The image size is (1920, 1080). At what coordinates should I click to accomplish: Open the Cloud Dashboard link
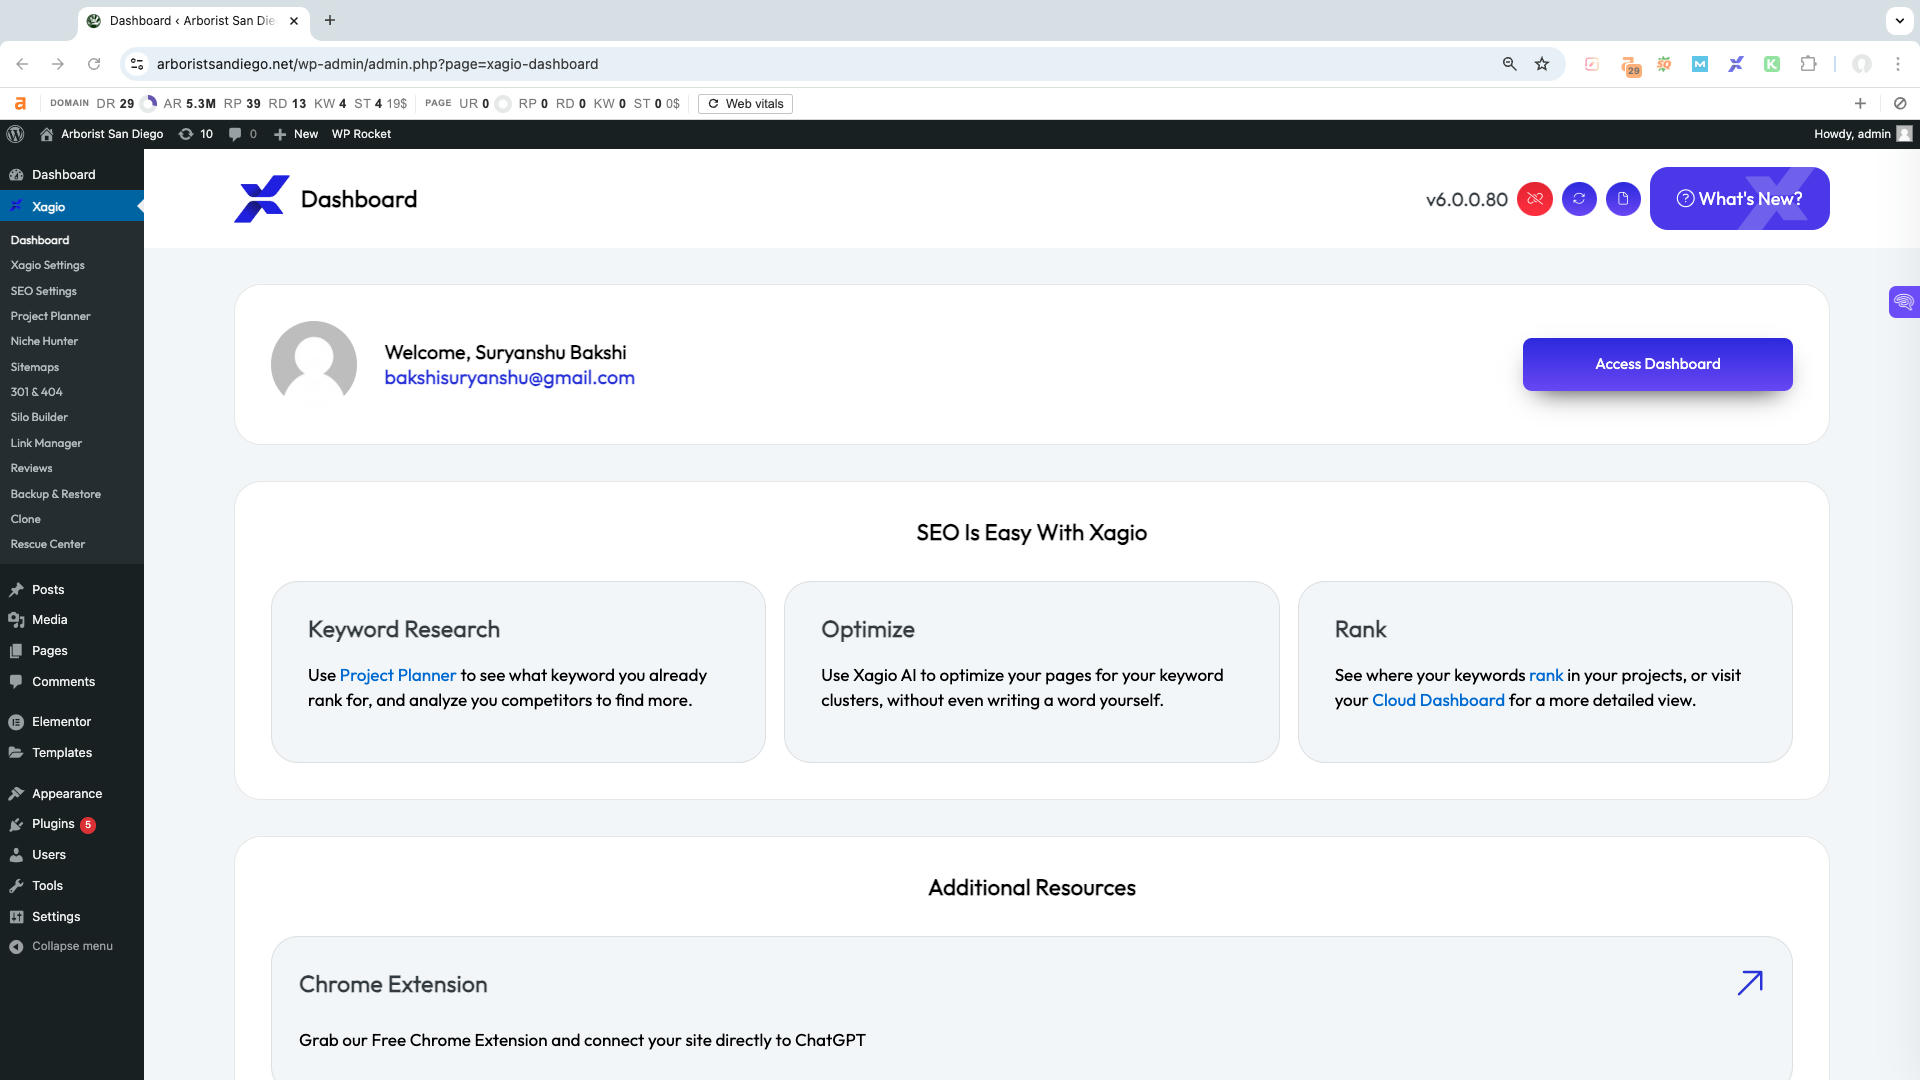point(1438,700)
